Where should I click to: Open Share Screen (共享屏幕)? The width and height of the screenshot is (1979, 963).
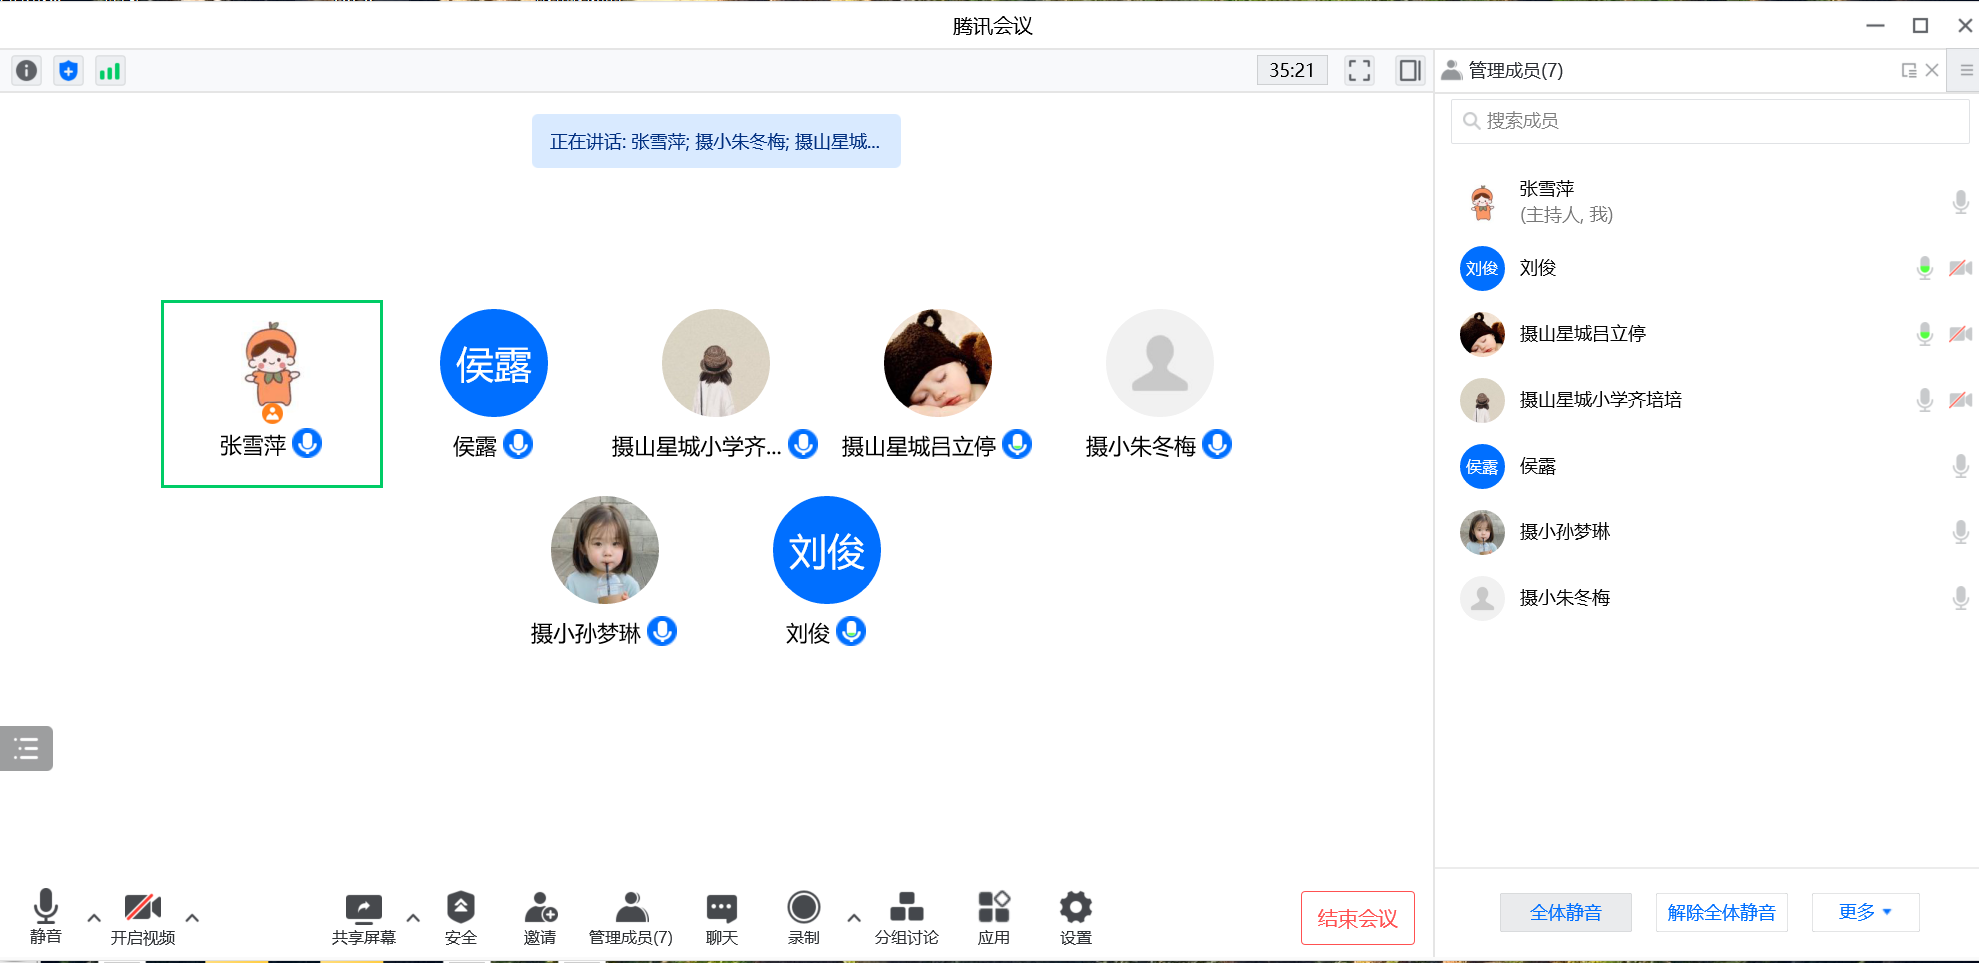point(363,918)
